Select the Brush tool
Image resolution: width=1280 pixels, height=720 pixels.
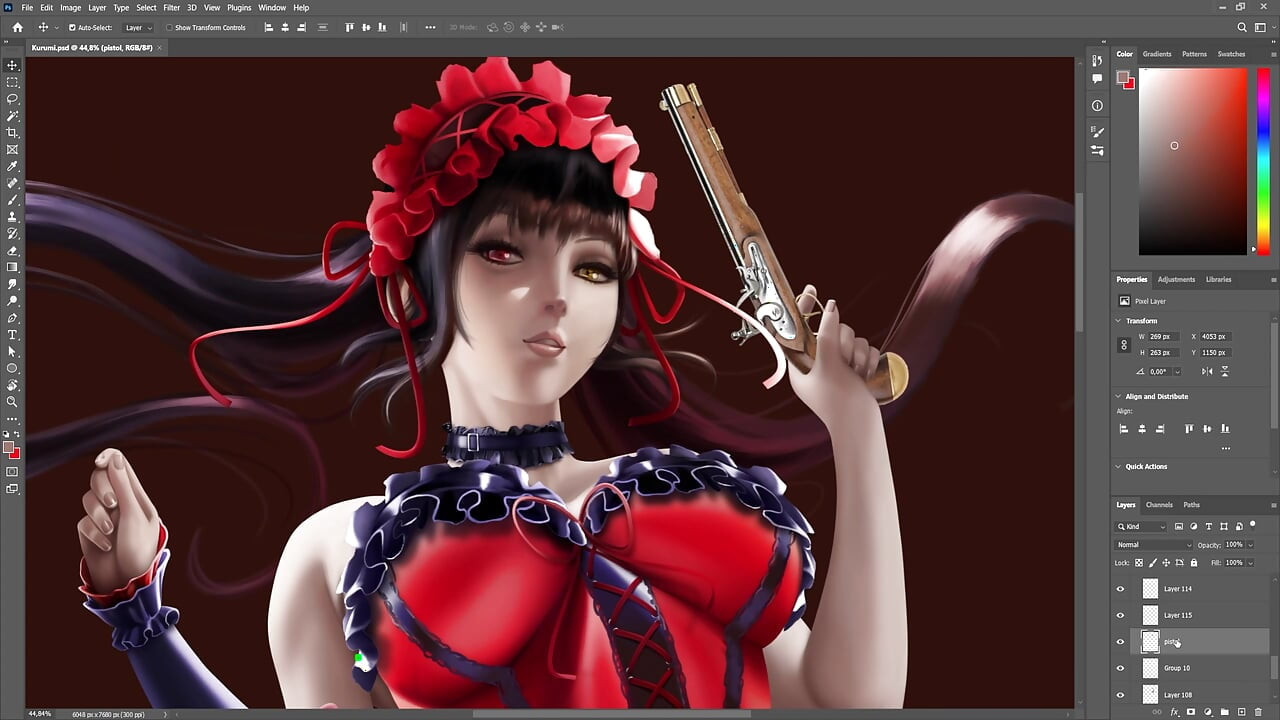[12, 200]
